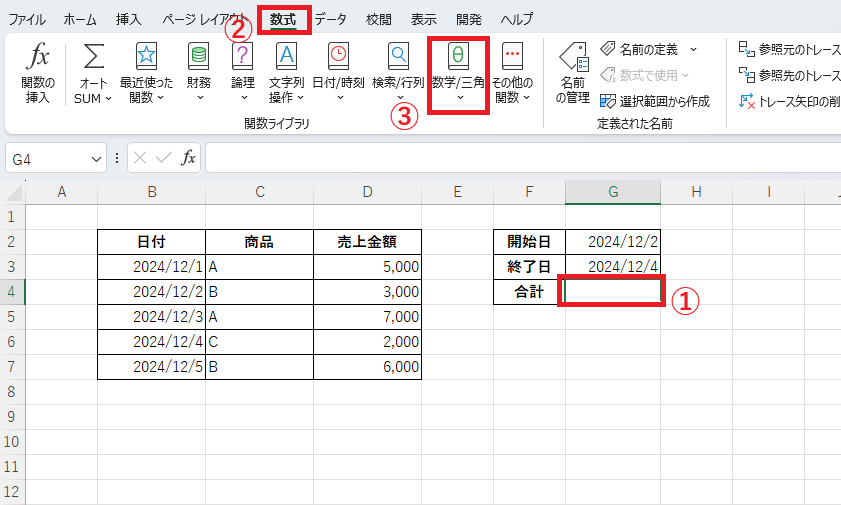Viewport: 841px width, 505px height.
Task: Open the More Functions (その他の関数) library
Action: pos(512,73)
